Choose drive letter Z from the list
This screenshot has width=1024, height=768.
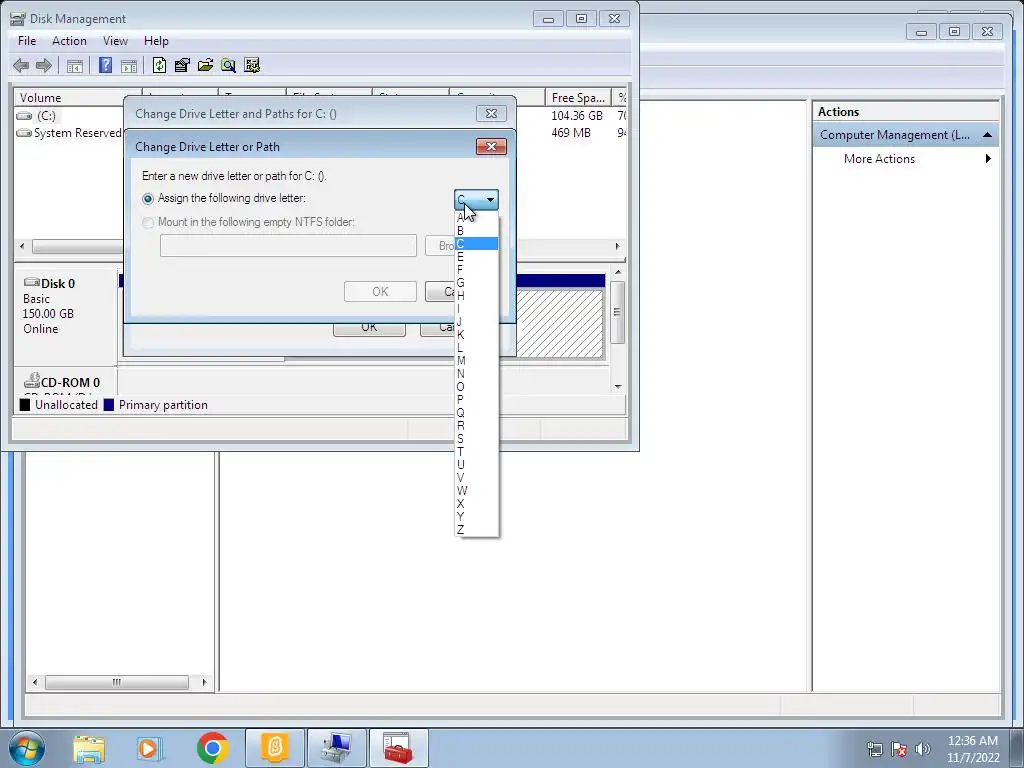(476, 530)
